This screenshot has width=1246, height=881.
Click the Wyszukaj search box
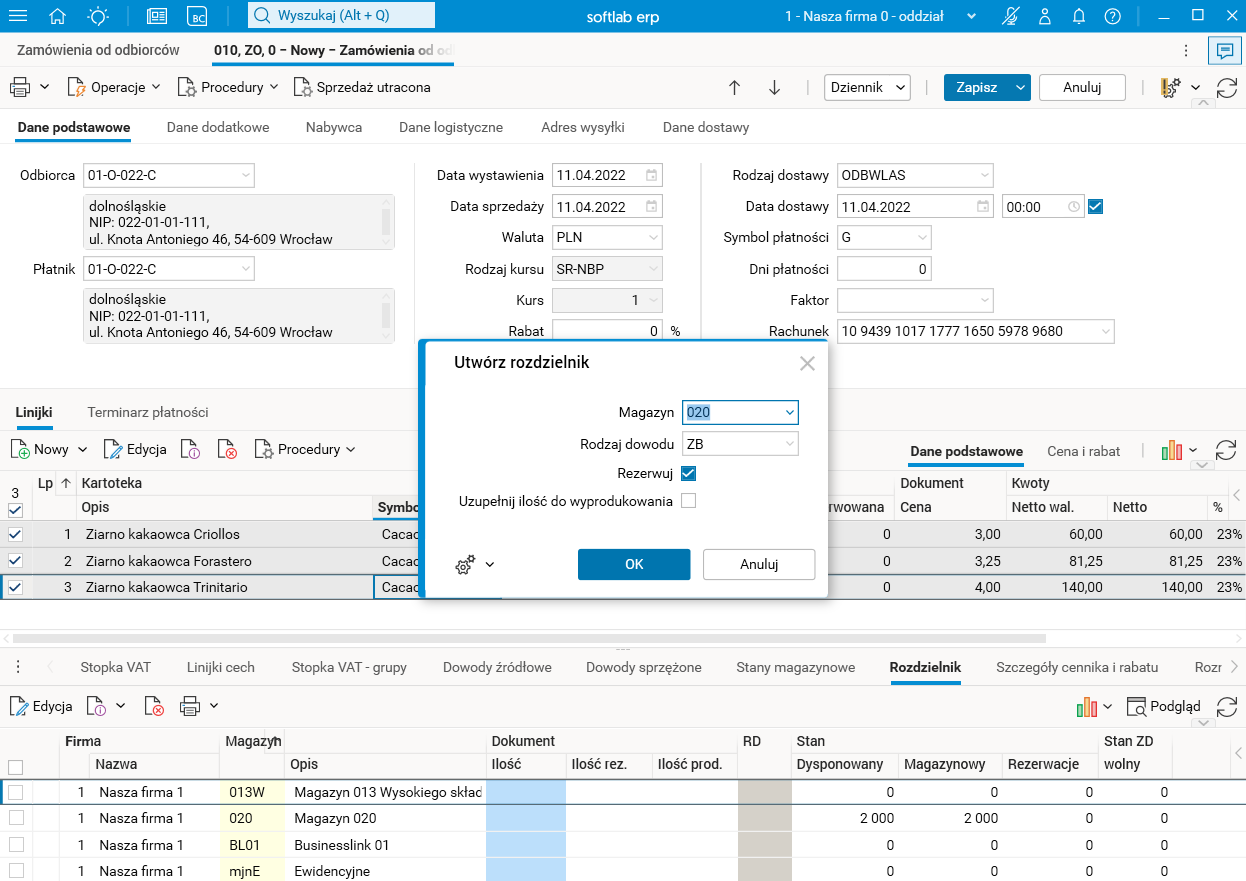342,16
